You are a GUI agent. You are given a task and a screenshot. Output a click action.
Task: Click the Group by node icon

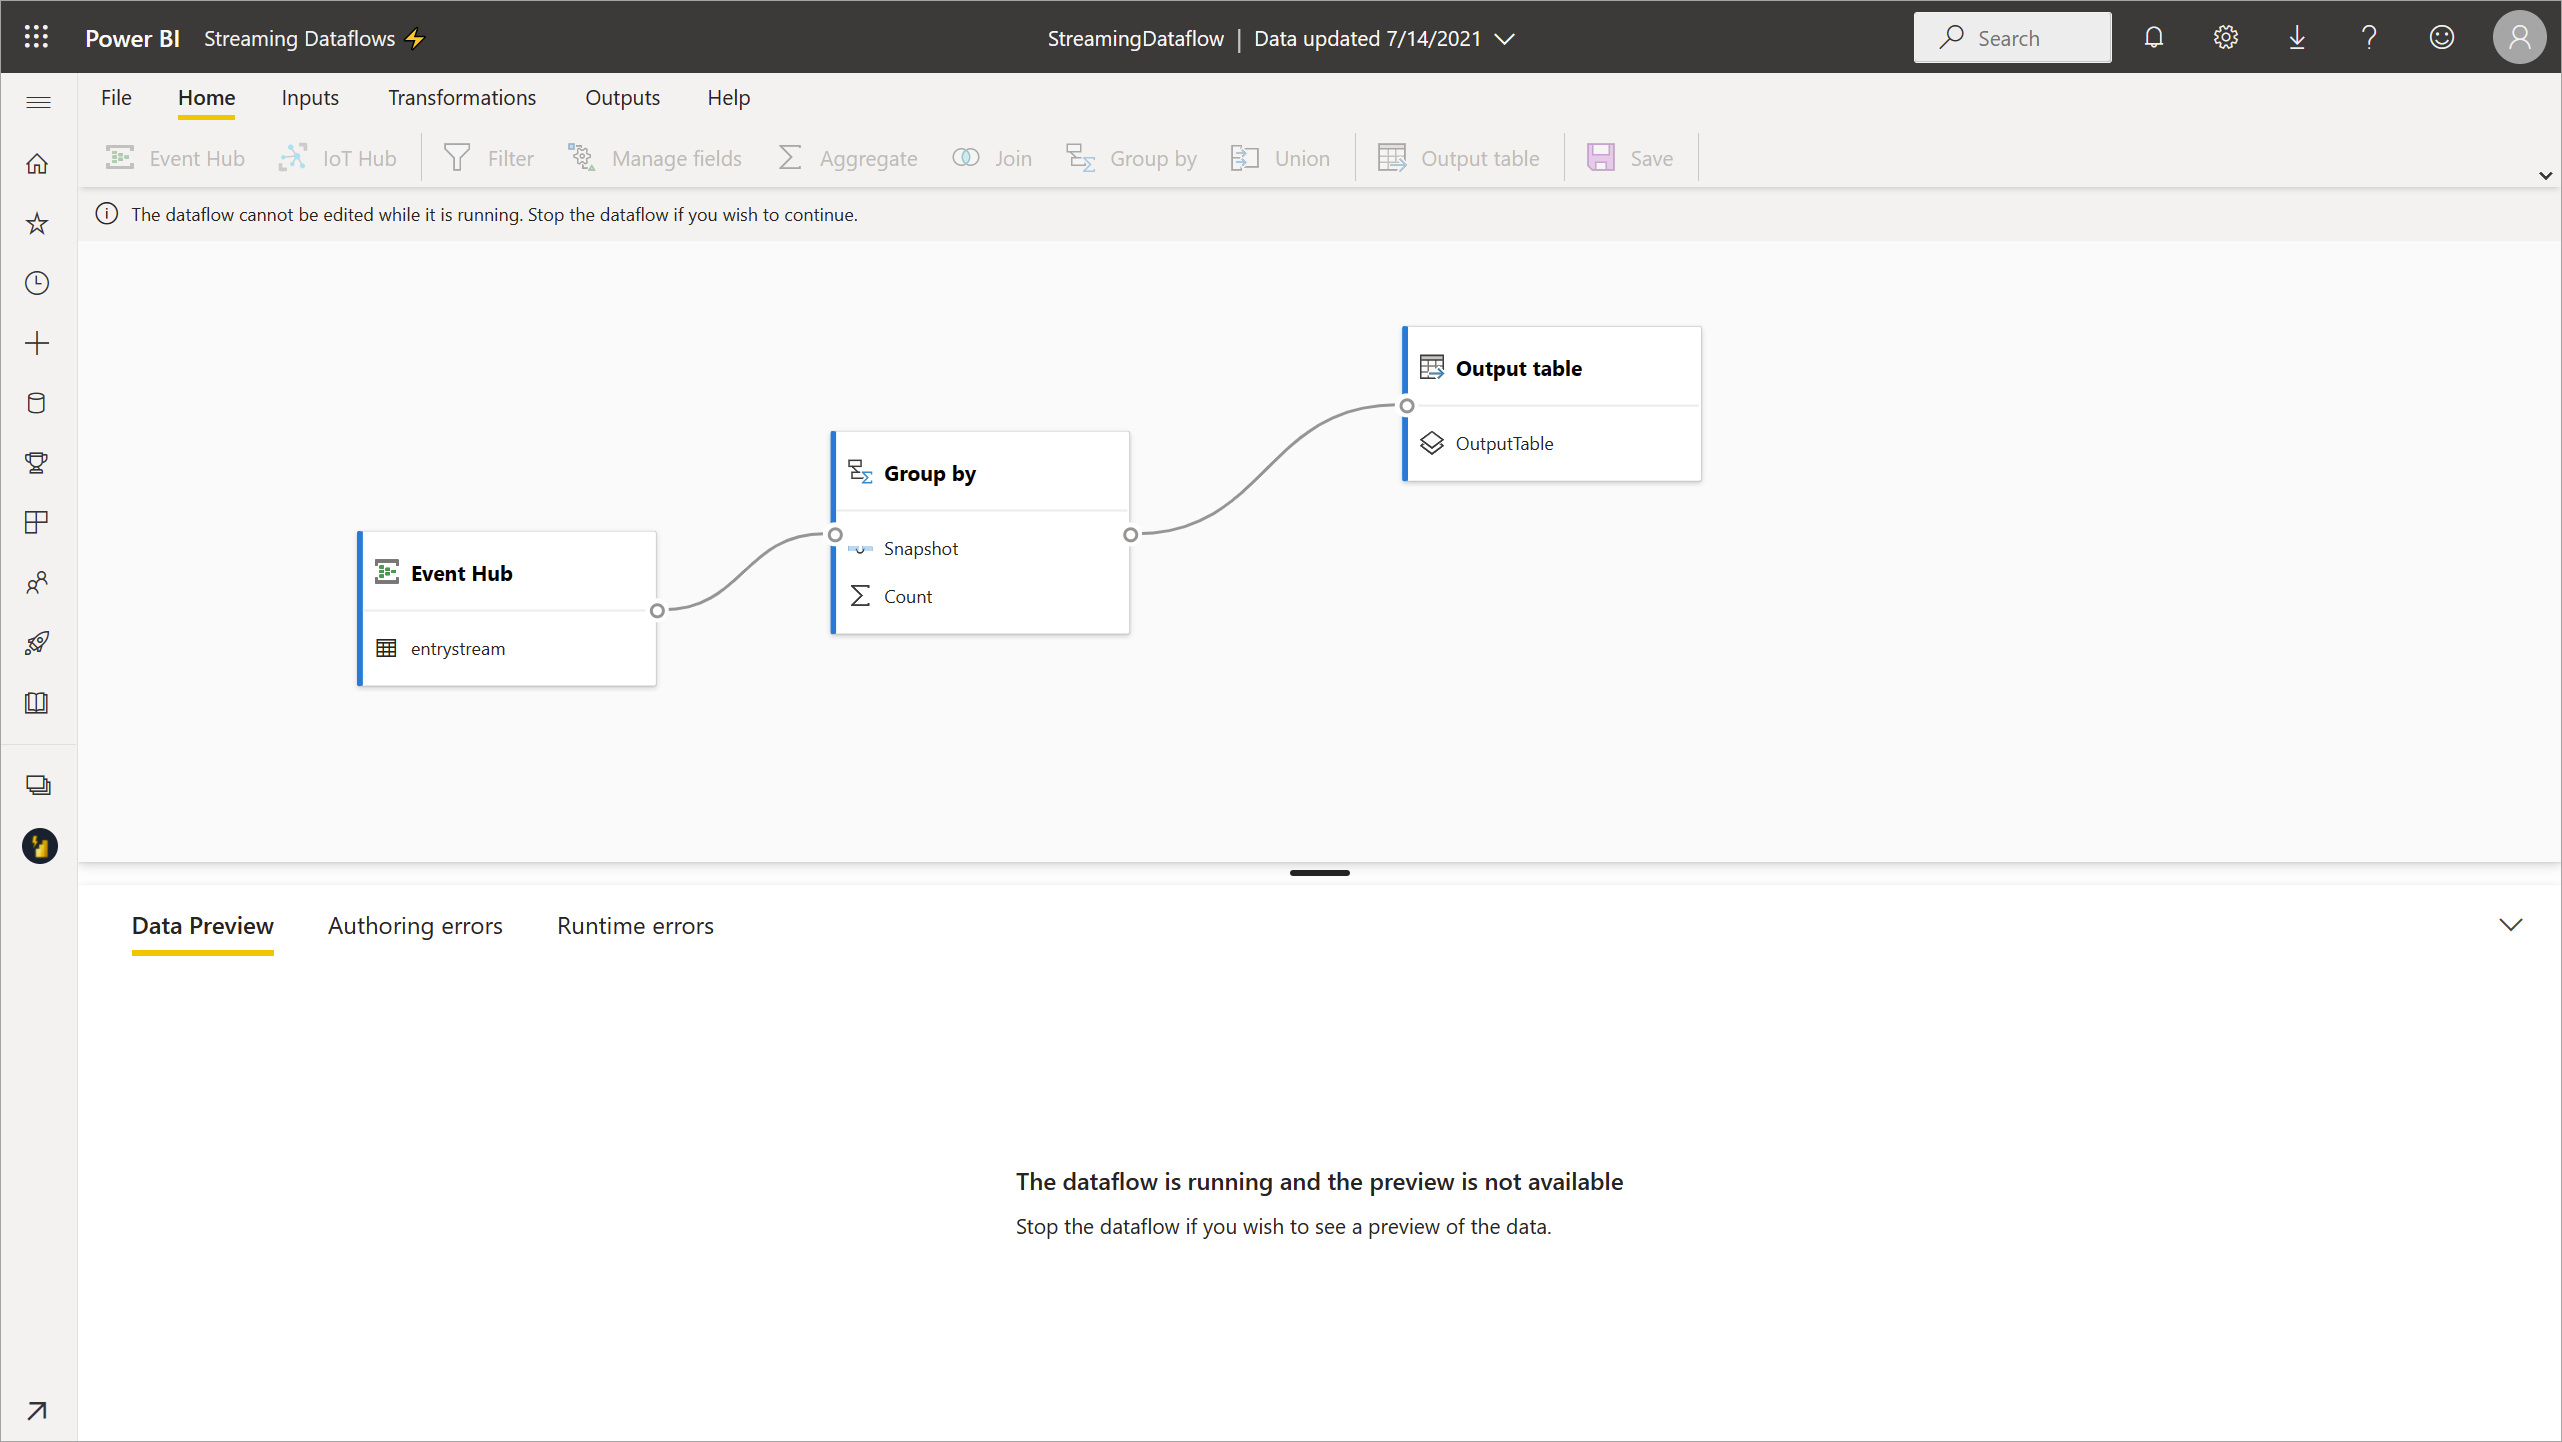tap(860, 472)
